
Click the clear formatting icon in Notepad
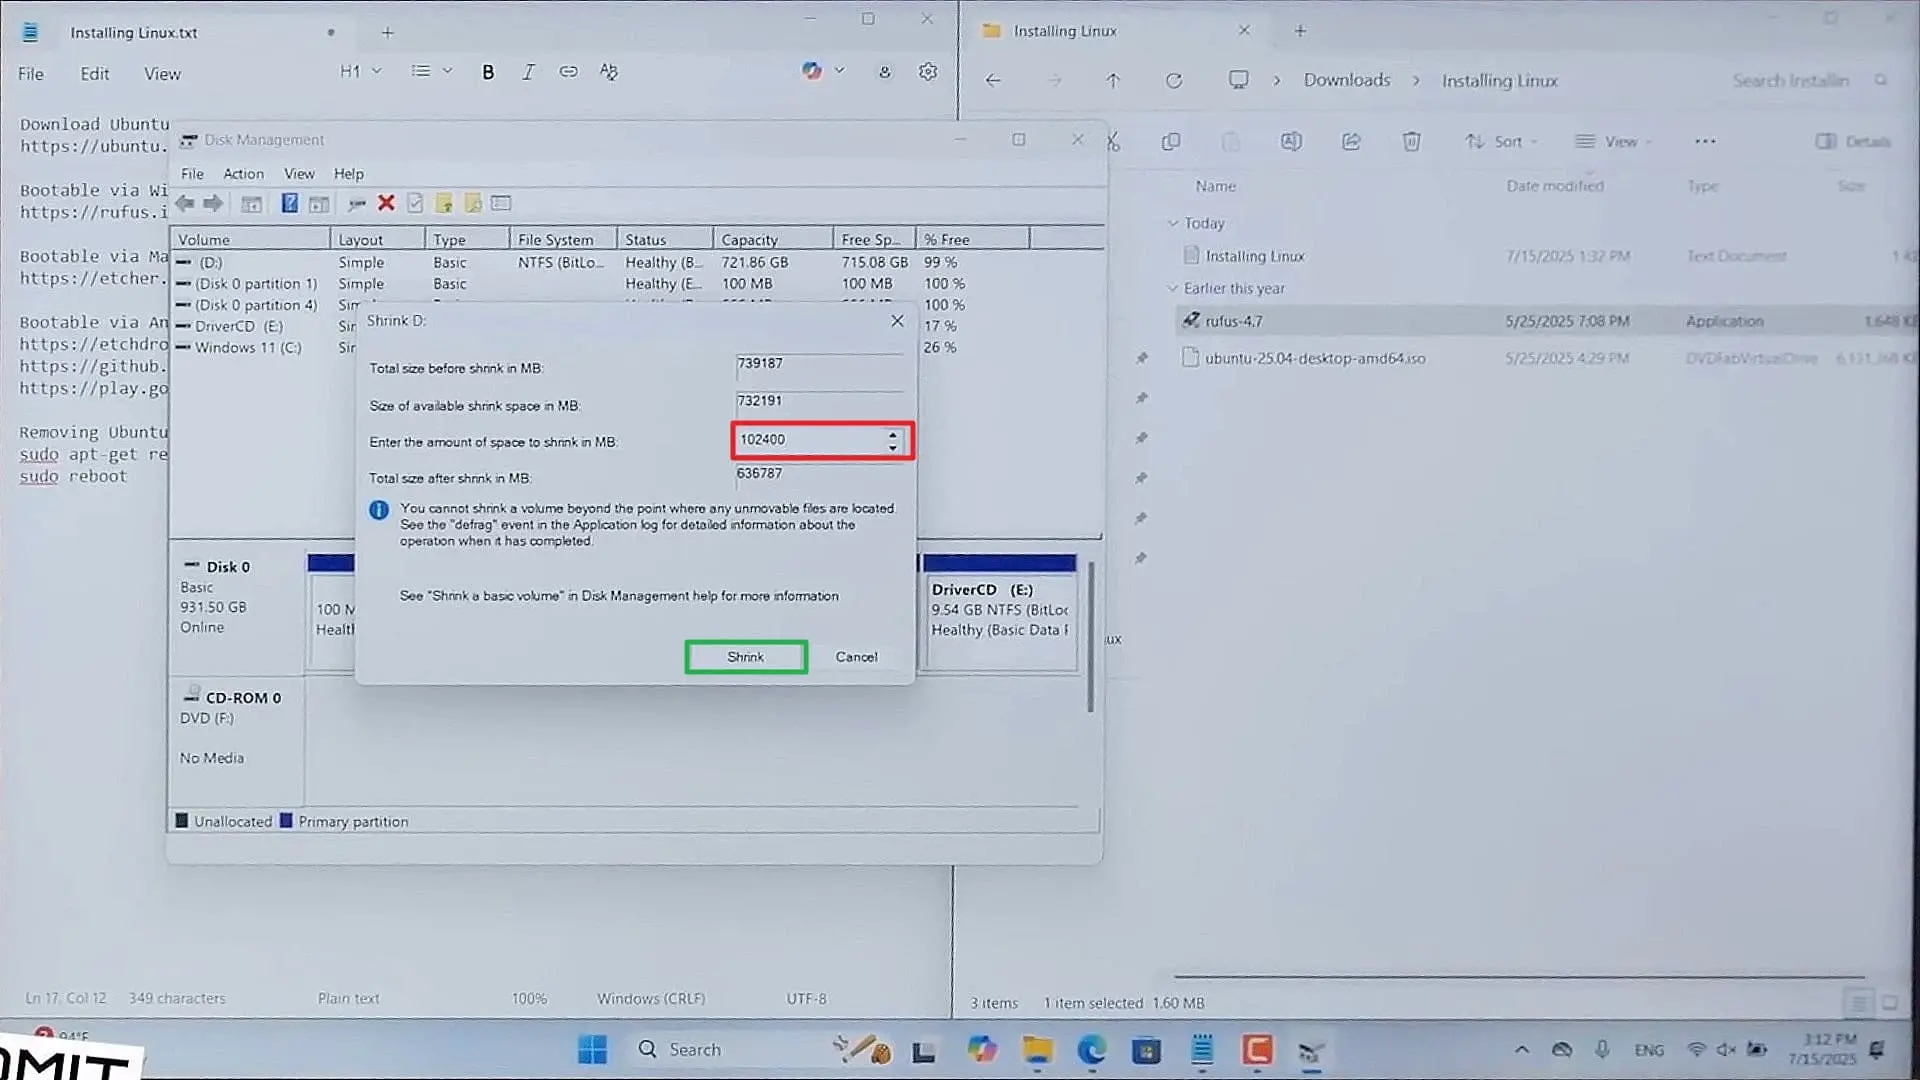[608, 72]
